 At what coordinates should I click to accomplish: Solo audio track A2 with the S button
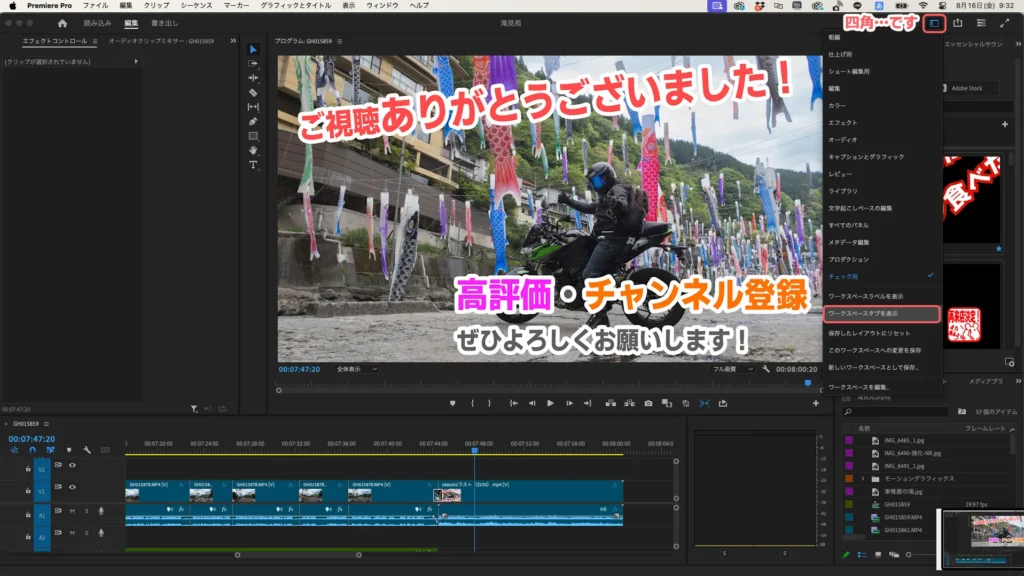click(86, 532)
